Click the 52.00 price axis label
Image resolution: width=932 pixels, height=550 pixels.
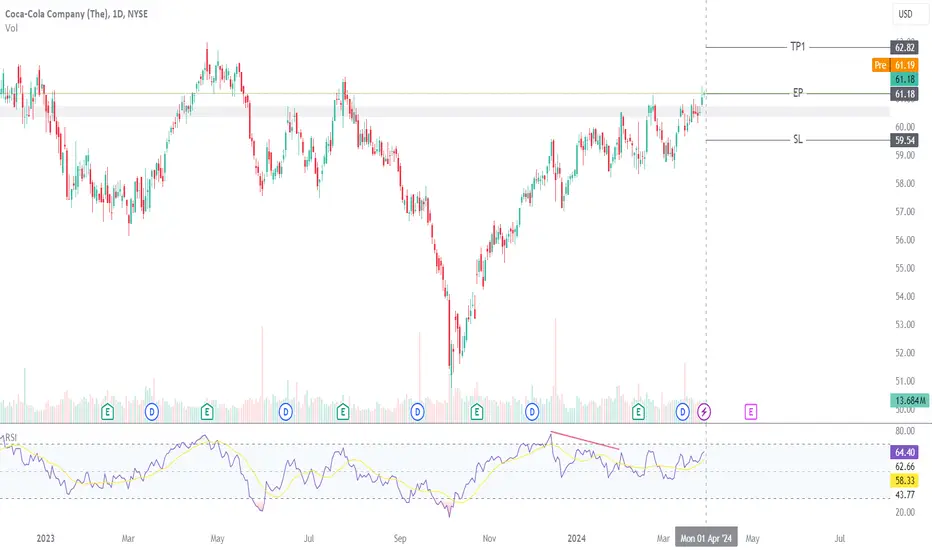click(905, 353)
